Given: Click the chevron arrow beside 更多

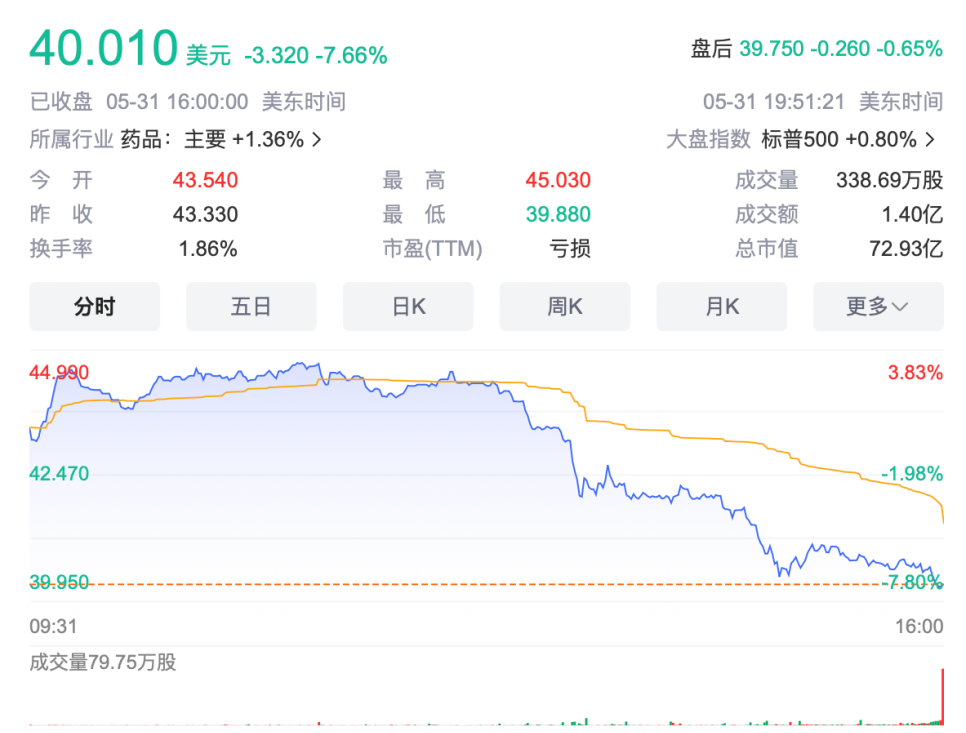Looking at the screenshot, I should (x=899, y=307).
